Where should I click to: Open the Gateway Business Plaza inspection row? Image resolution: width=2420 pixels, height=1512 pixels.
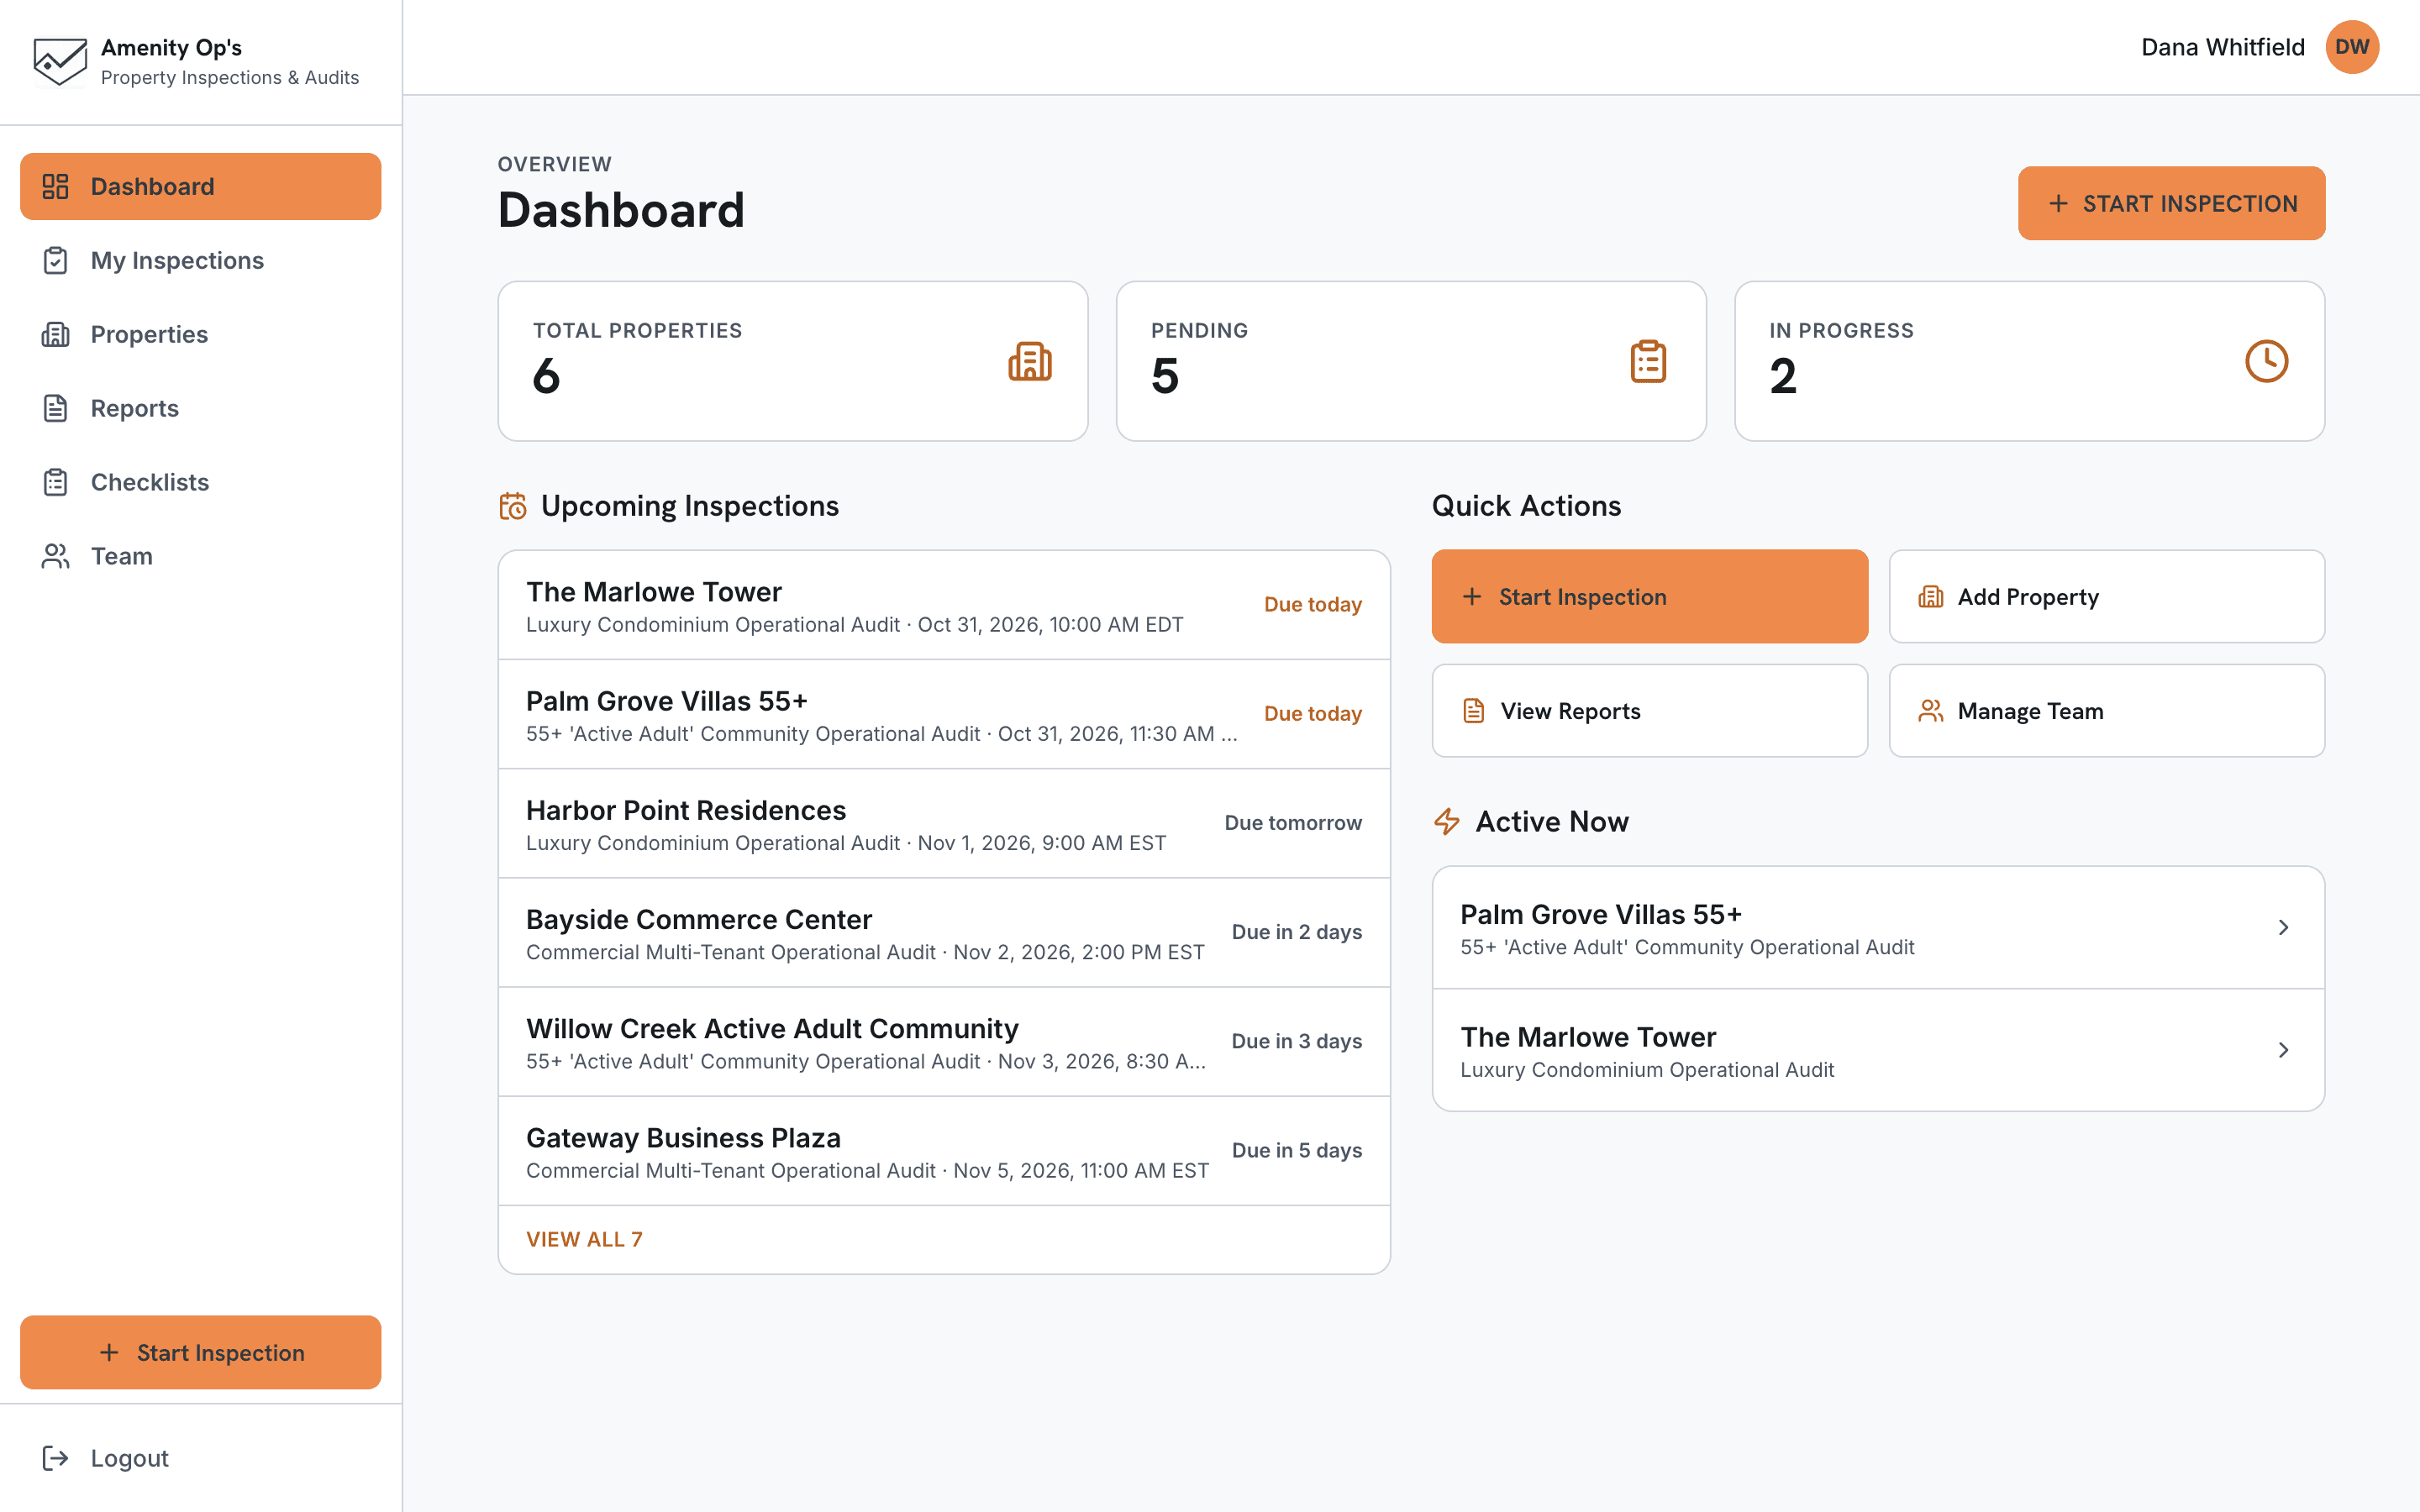coord(944,1151)
